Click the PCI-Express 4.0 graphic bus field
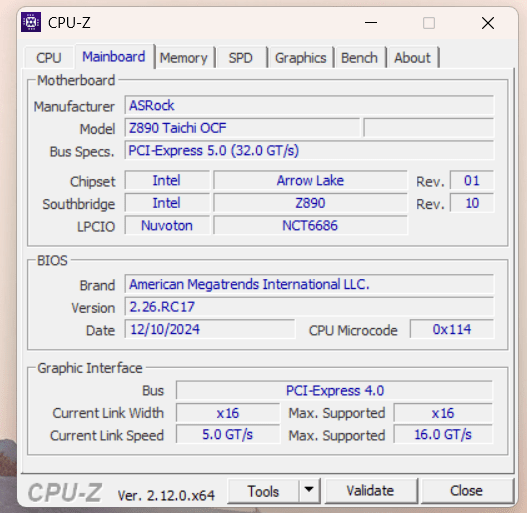The height and width of the screenshot is (513, 527). (334, 391)
